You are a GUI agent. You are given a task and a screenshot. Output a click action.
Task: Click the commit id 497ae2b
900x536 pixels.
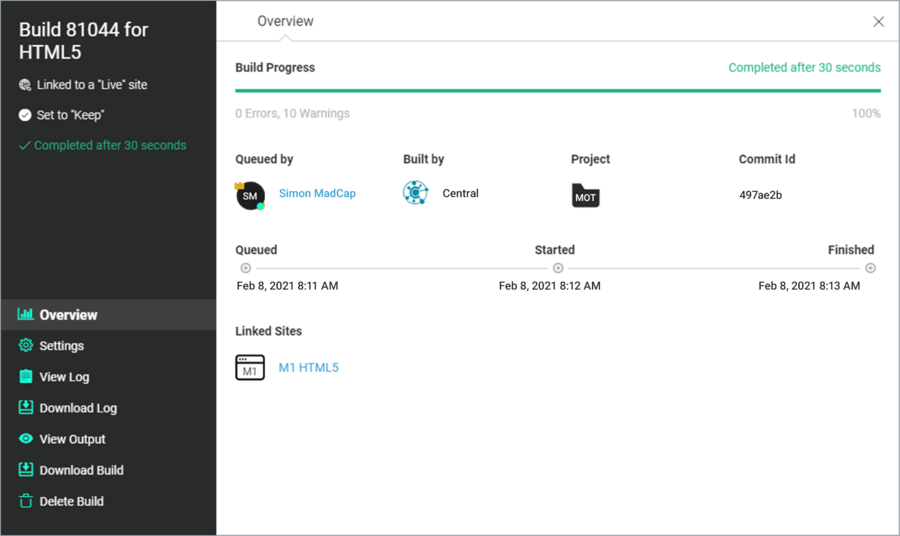(x=761, y=195)
